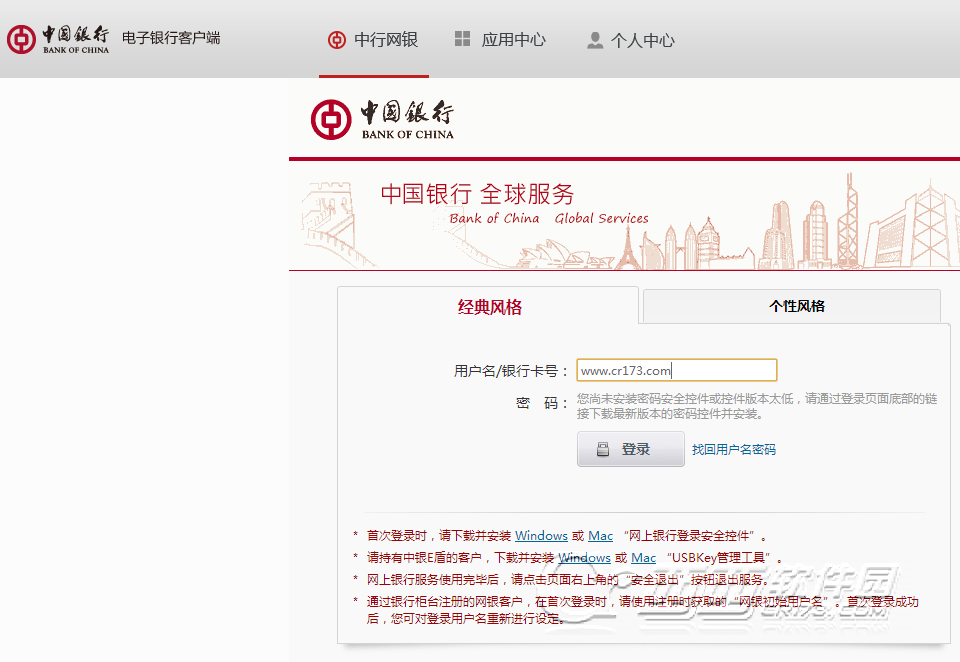Click the 登录 button
The height and width of the screenshot is (662, 960).
(630, 448)
